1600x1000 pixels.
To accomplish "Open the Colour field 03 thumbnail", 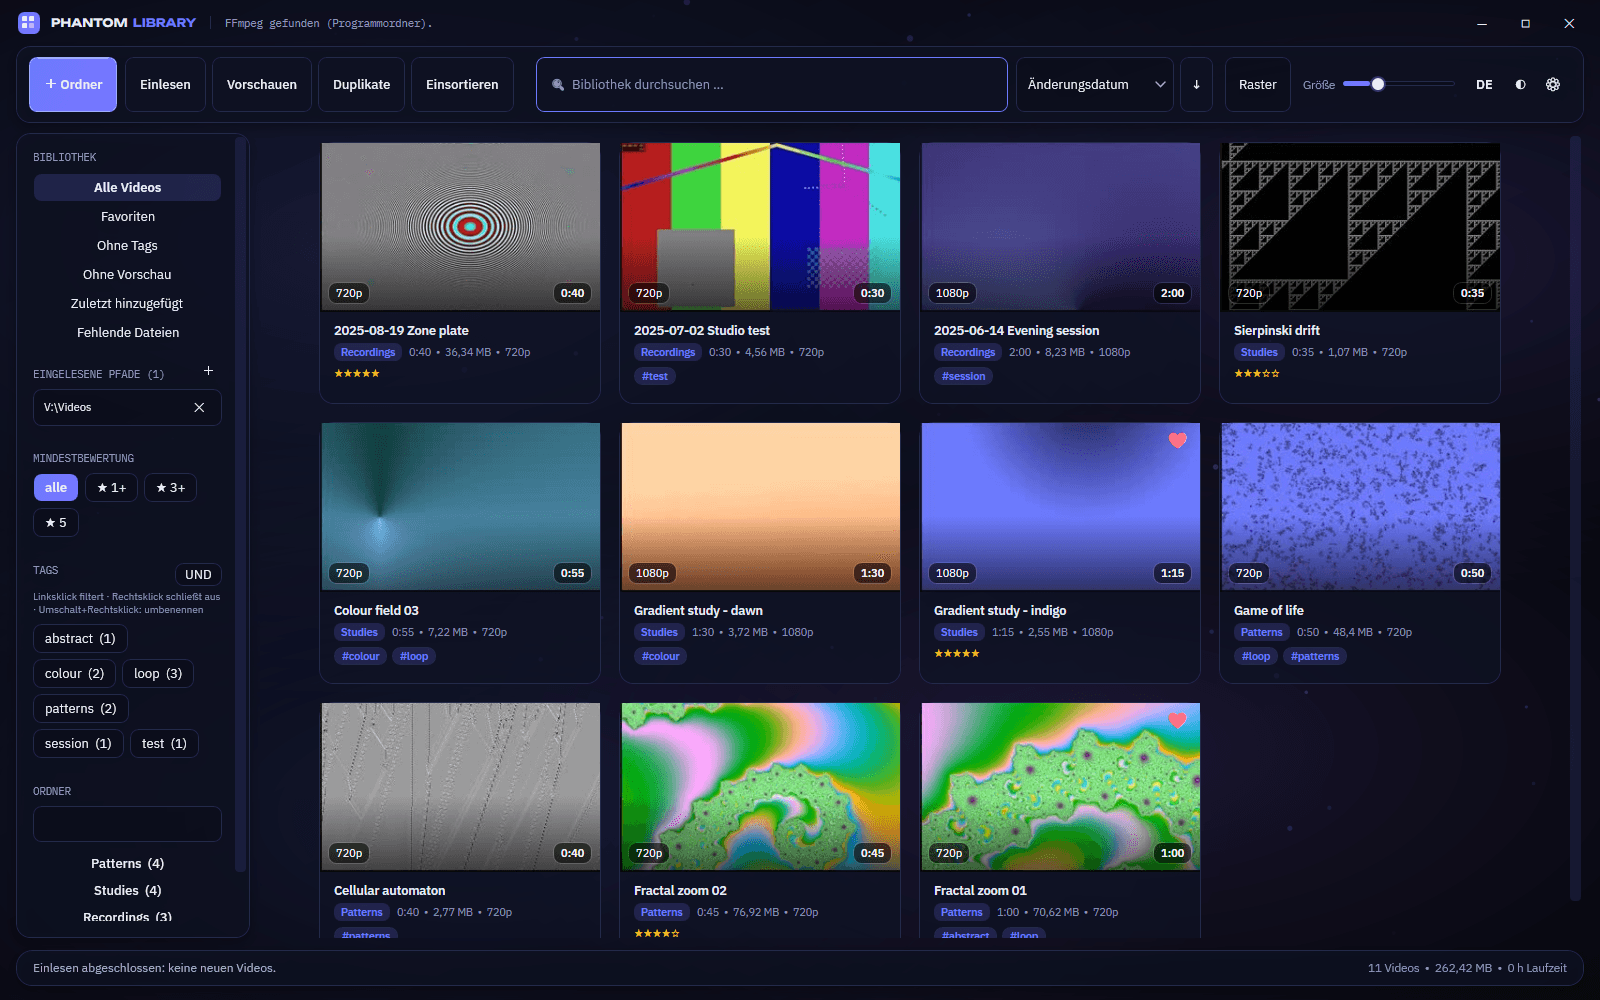I will pyautogui.click(x=461, y=507).
